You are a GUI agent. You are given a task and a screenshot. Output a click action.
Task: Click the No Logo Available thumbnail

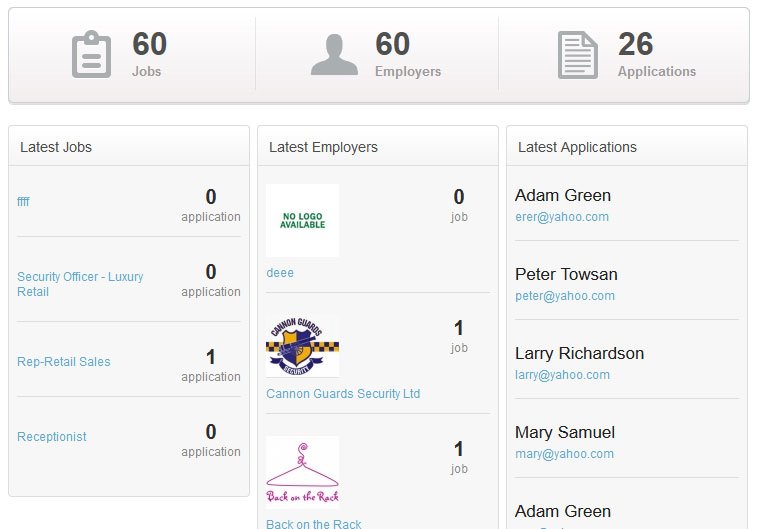click(x=302, y=220)
